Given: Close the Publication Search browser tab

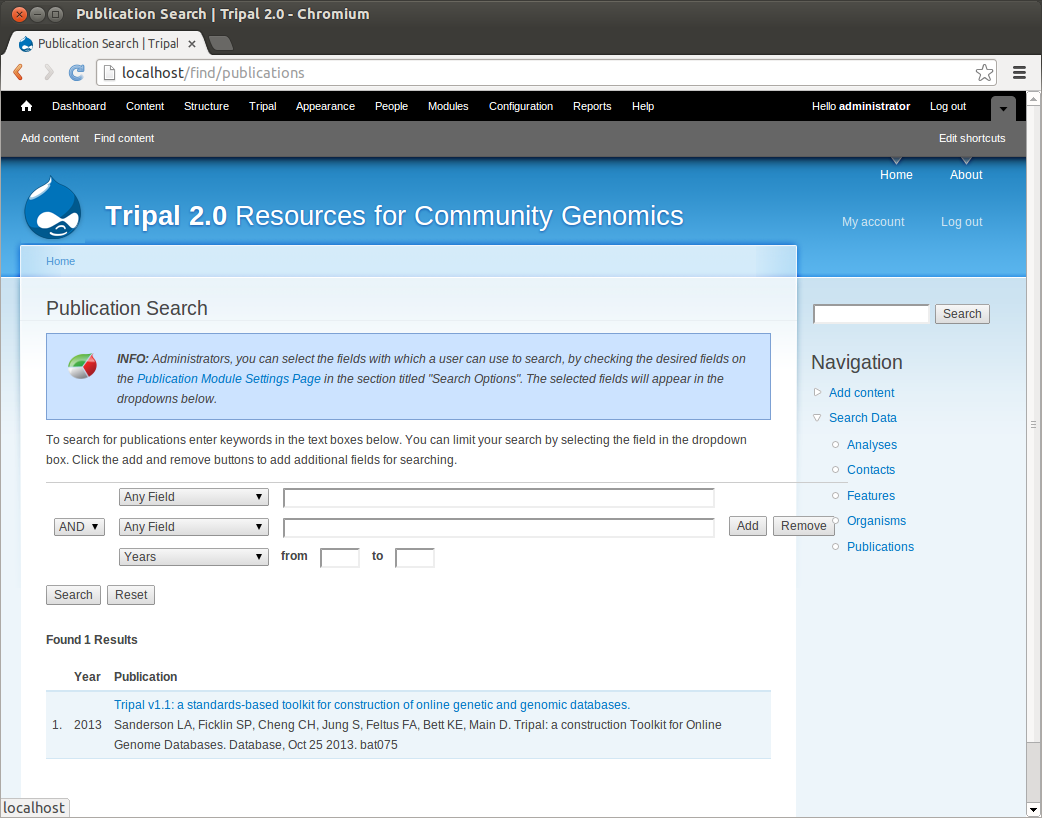Looking at the screenshot, I should click(x=191, y=44).
